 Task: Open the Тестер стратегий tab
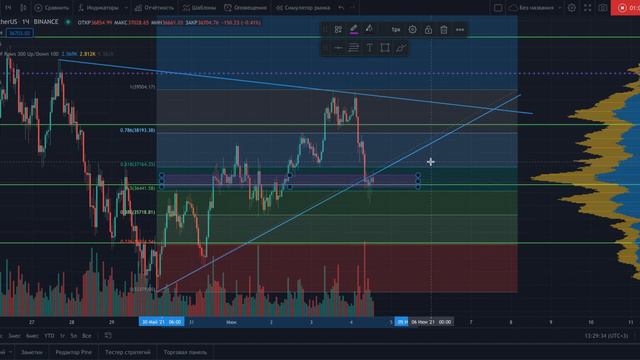(x=128, y=352)
